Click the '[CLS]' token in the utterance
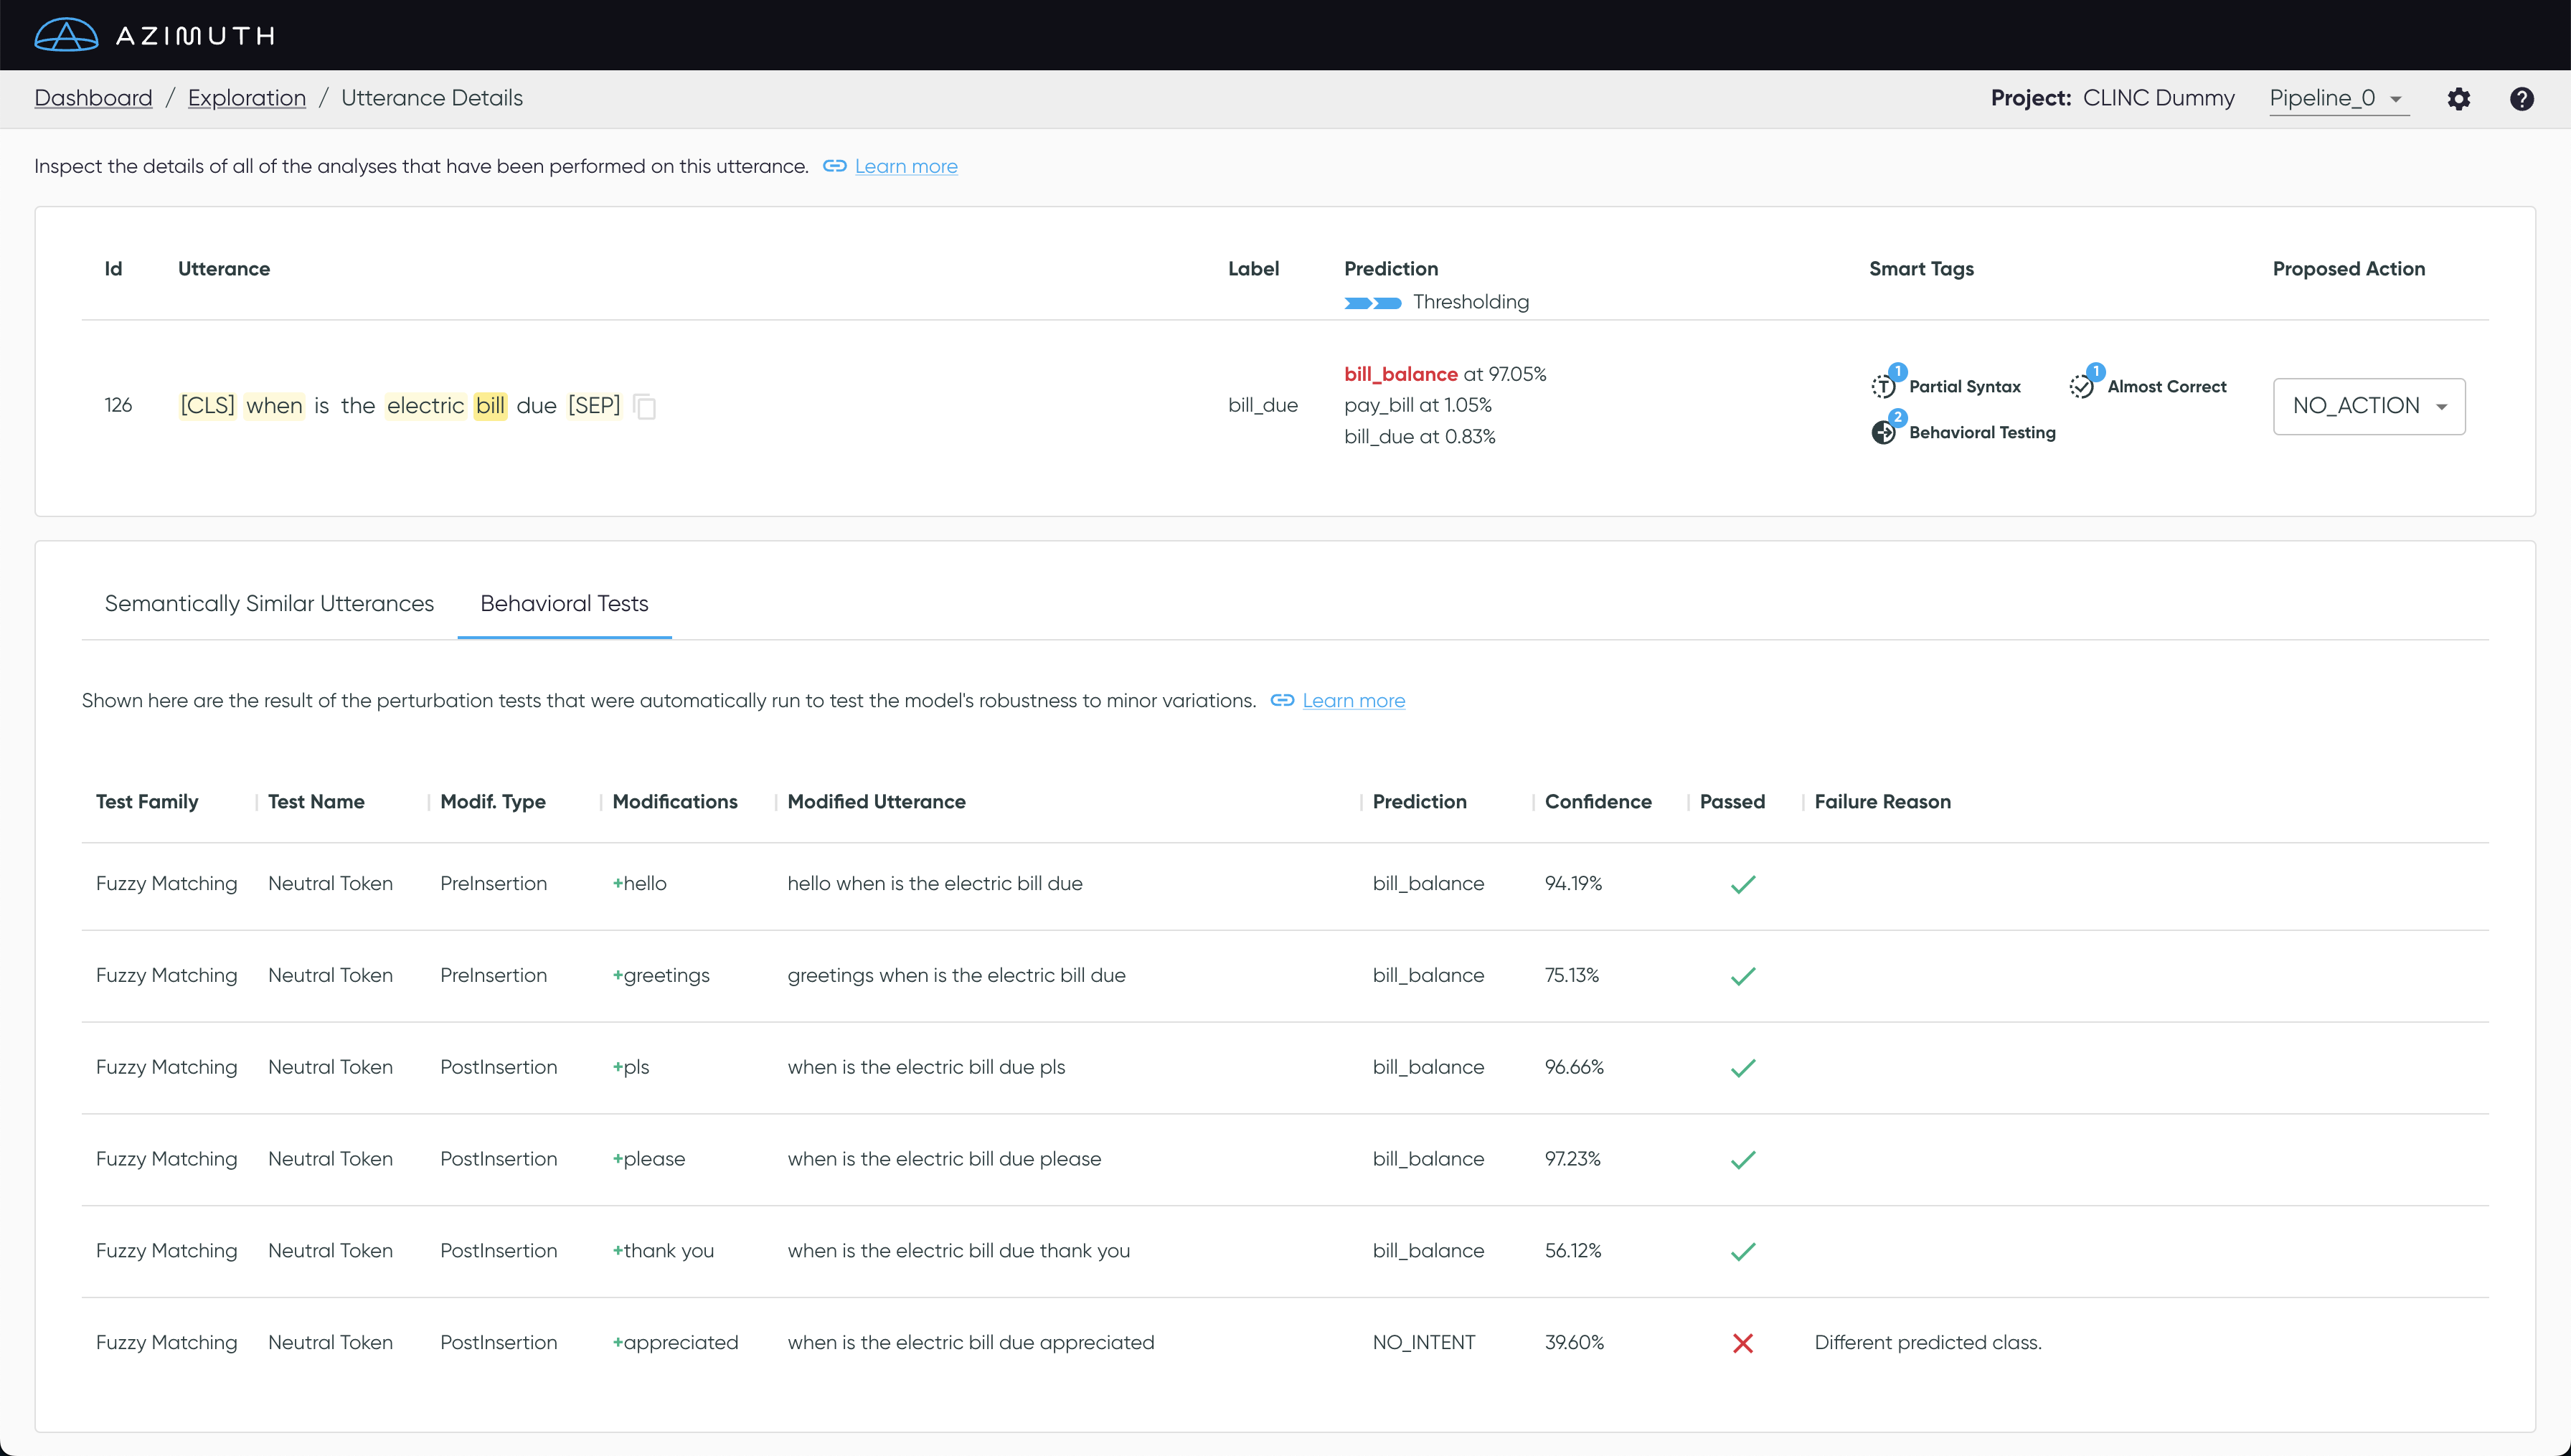The width and height of the screenshot is (2571, 1456). click(x=207, y=405)
